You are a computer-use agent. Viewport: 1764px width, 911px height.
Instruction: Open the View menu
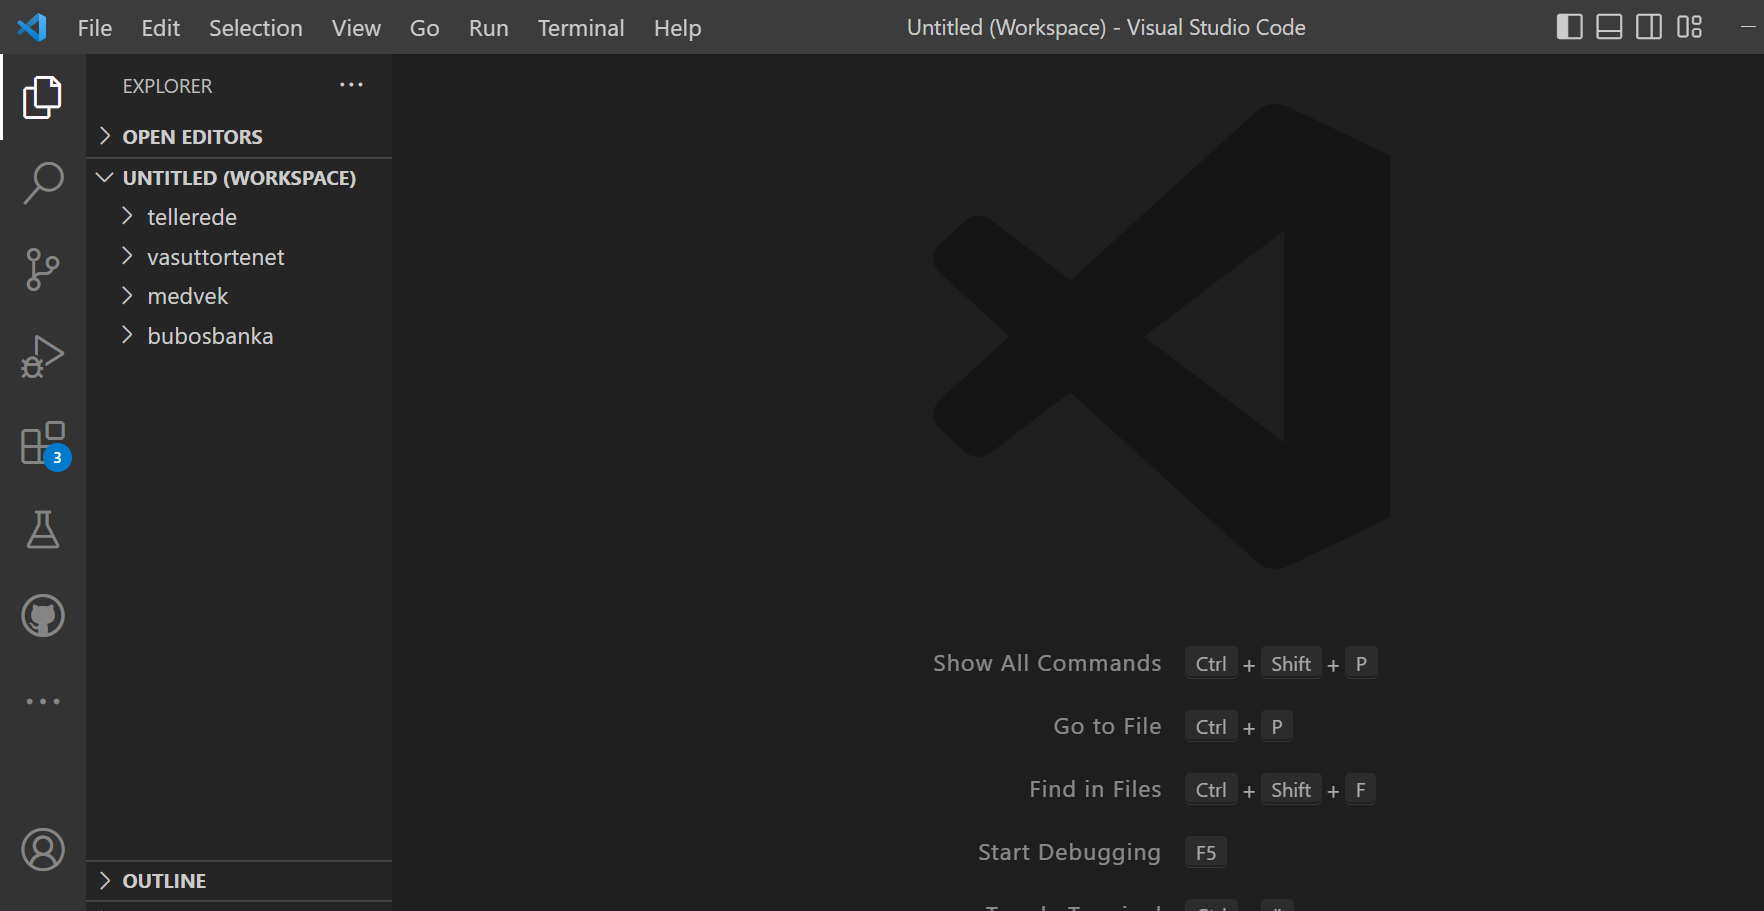(x=356, y=28)
